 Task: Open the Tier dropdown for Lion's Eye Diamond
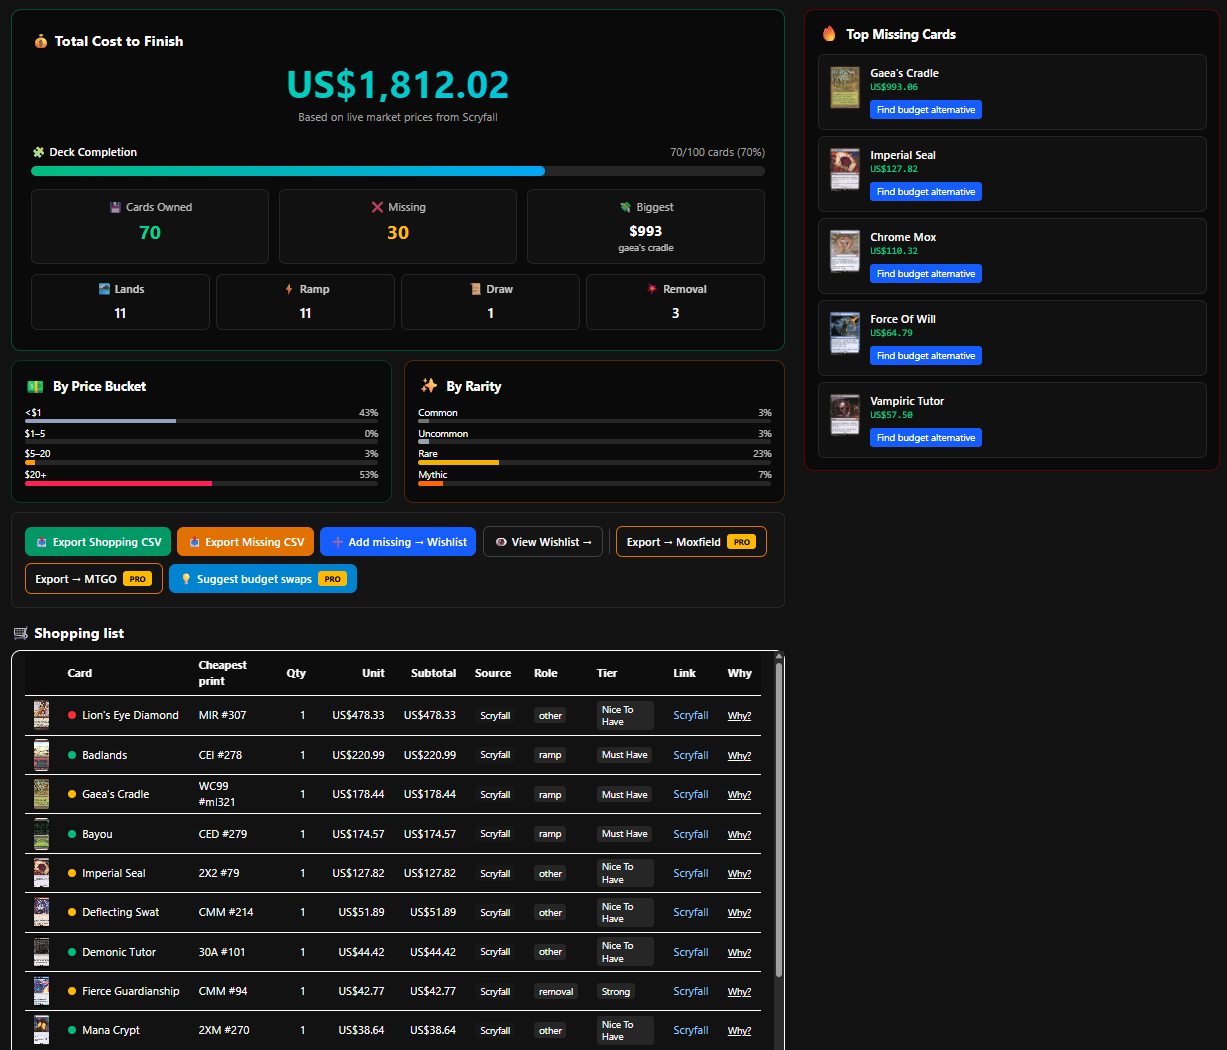click(624, 715)
